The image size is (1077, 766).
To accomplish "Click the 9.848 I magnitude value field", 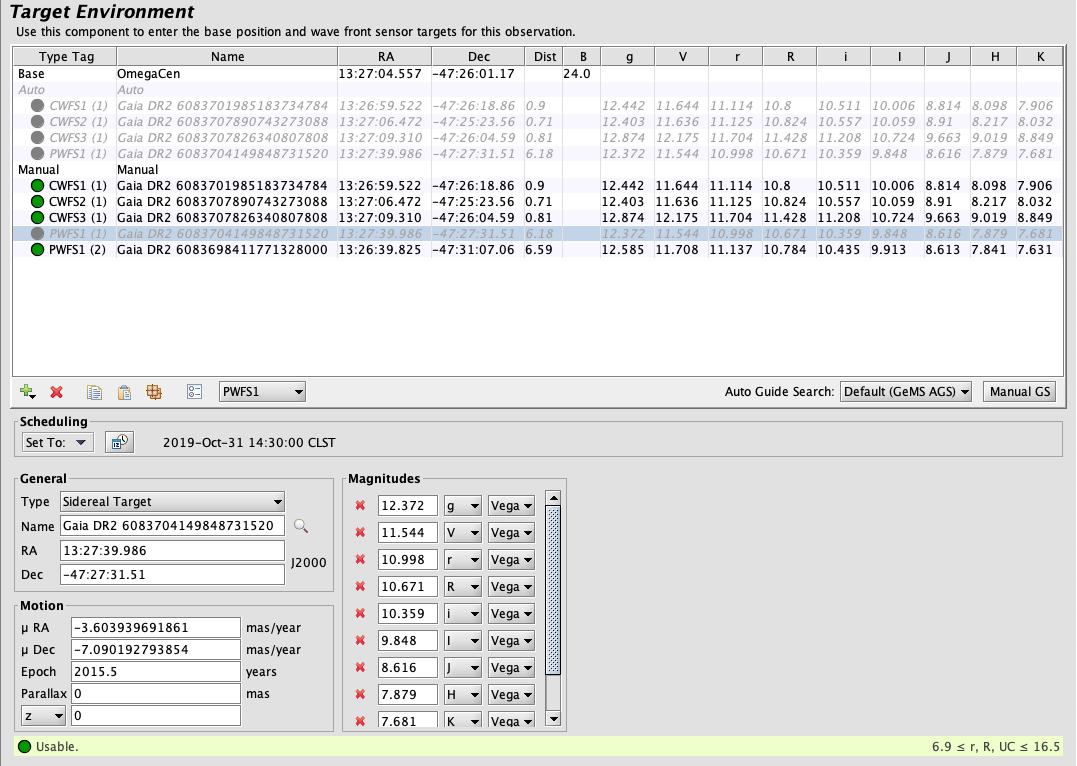I will point(407,640).
